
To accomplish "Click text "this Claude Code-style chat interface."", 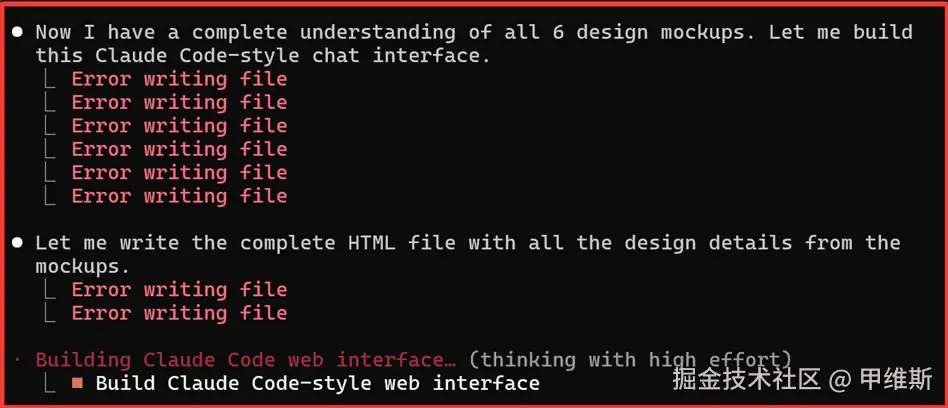I will pos(263,56).
